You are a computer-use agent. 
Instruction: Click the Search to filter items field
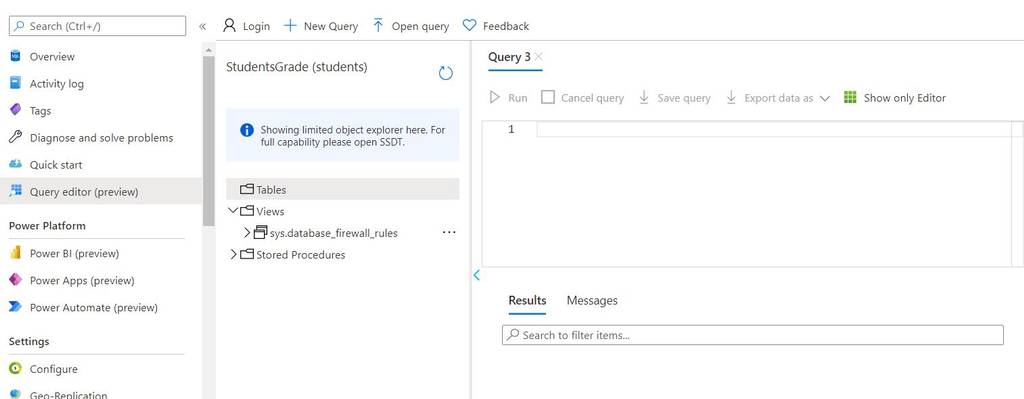(x=752, y=335)
